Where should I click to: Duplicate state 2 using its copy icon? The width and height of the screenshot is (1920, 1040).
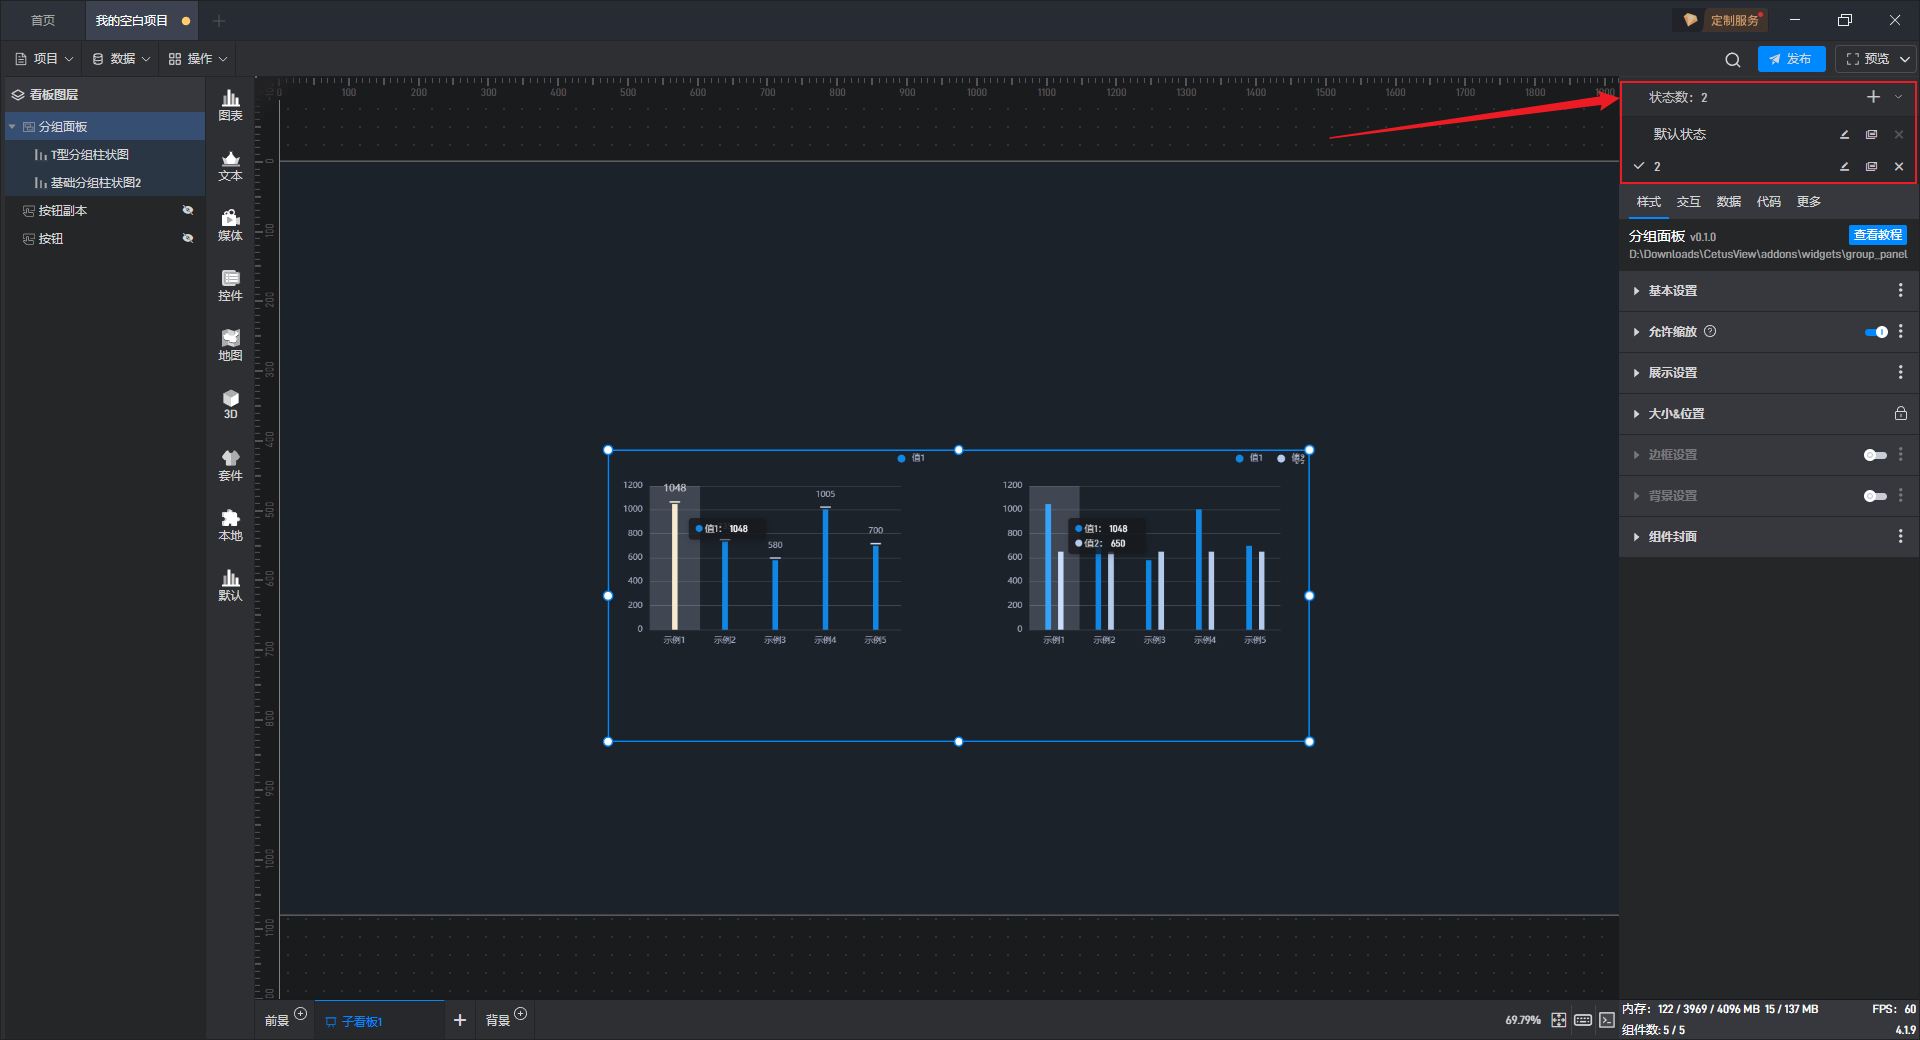click(x=1871, y=167)
